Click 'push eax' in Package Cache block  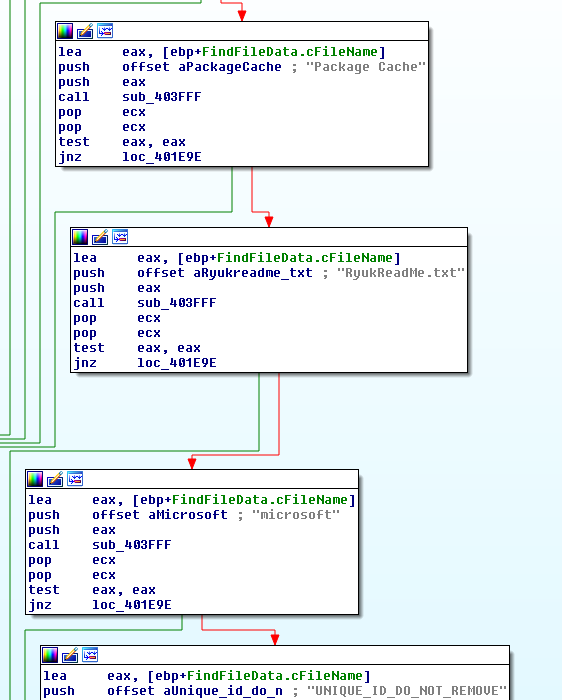click(x=102, y=82)
